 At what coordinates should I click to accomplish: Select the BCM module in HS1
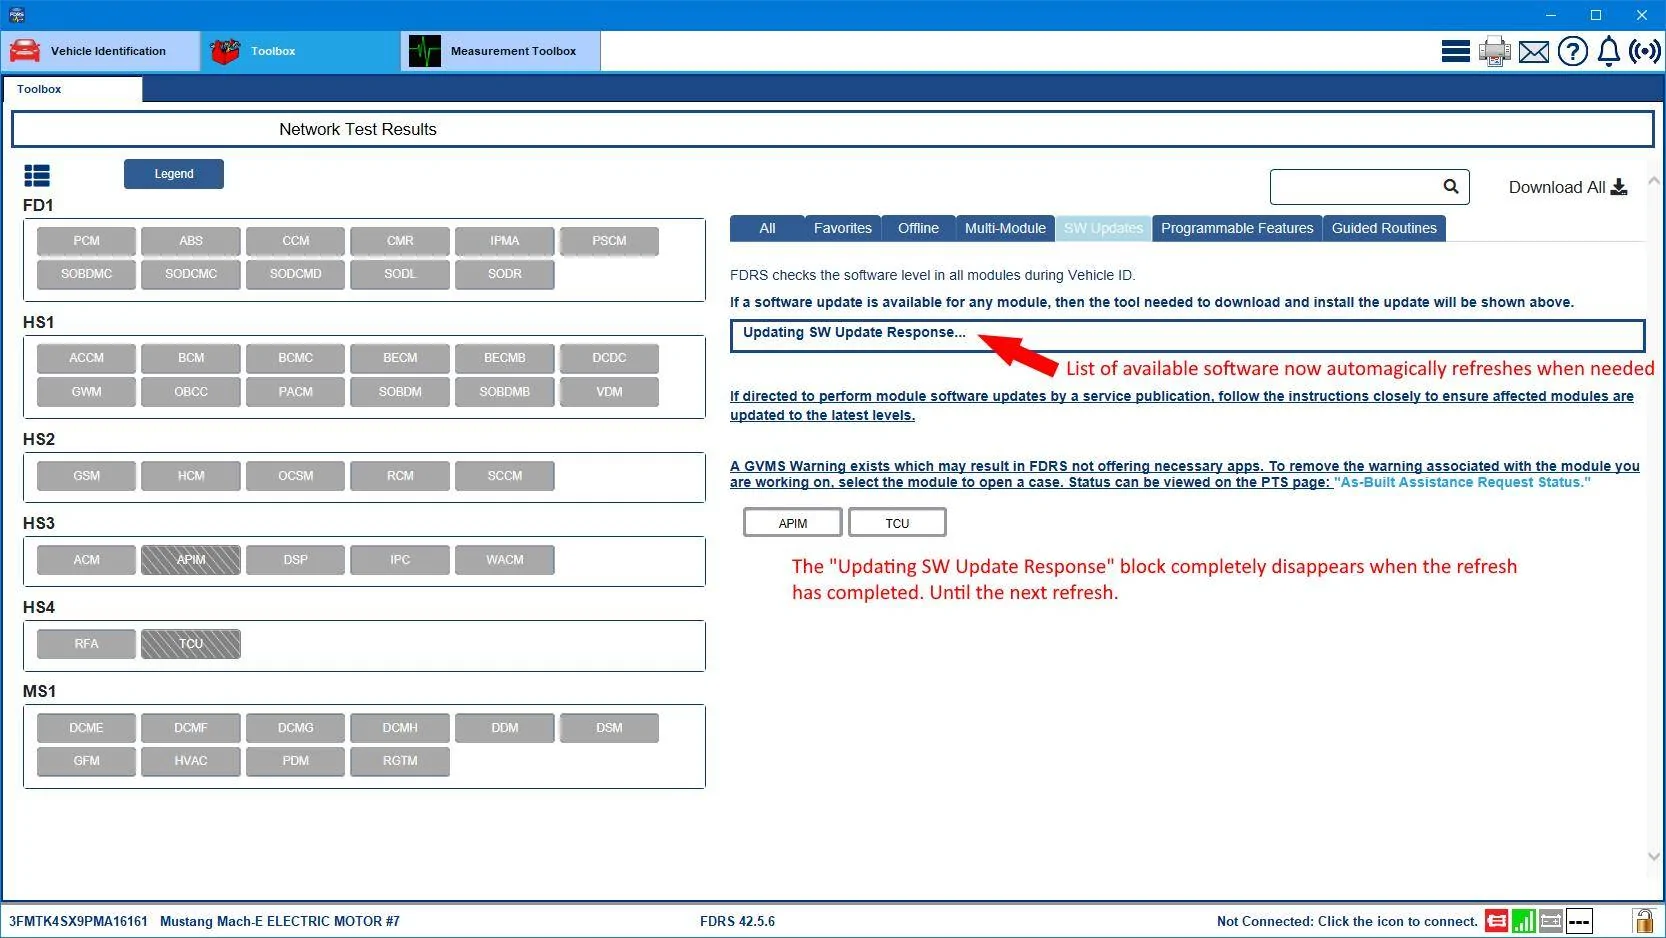(191, 358)
